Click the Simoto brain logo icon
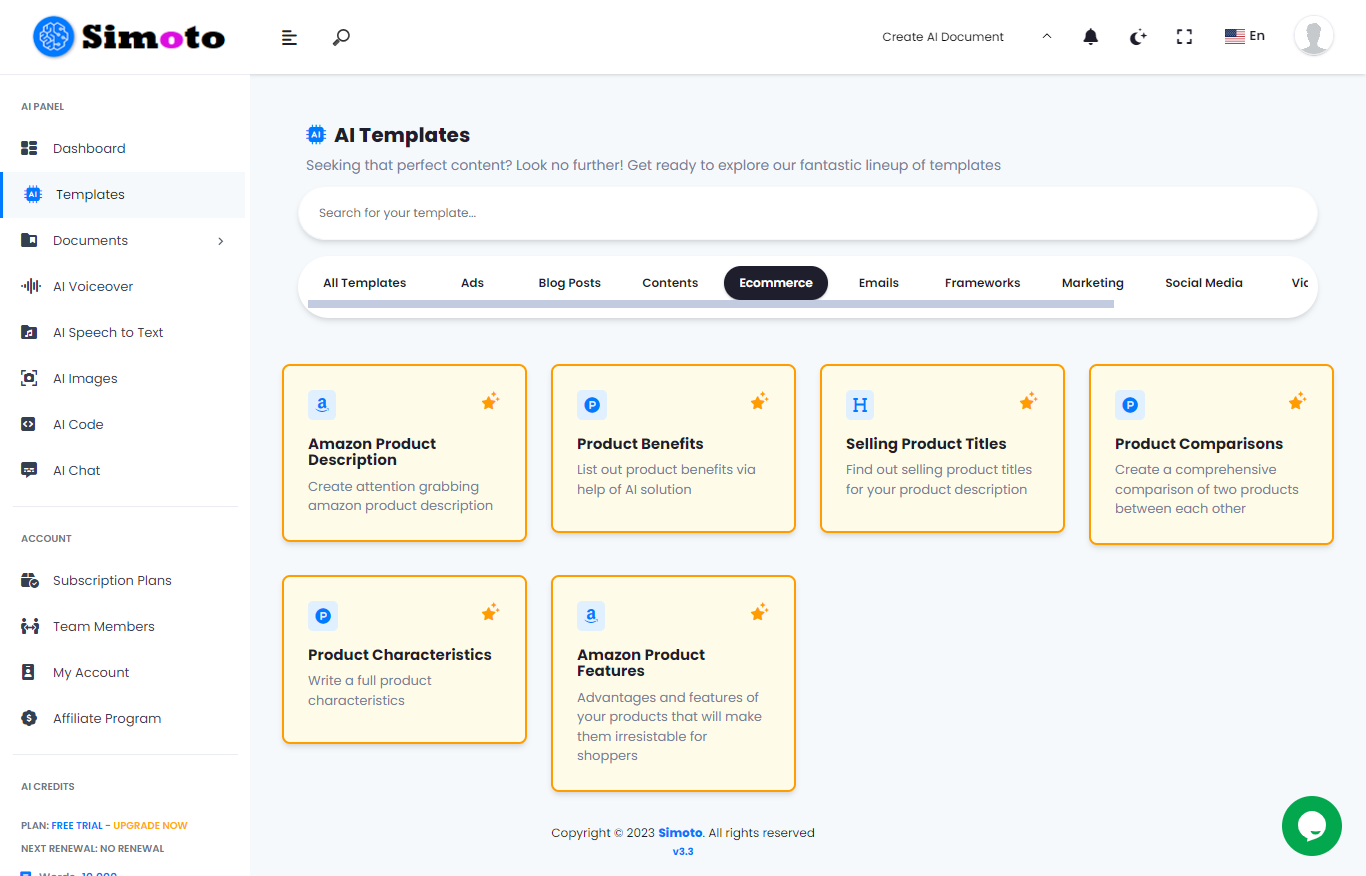The height and width of the screenshot is (876, 1366). click(x=54, y=37)
